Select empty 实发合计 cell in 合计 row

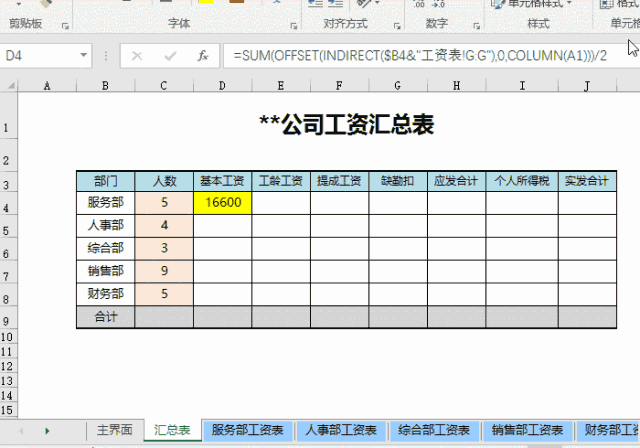click(587, 317)
